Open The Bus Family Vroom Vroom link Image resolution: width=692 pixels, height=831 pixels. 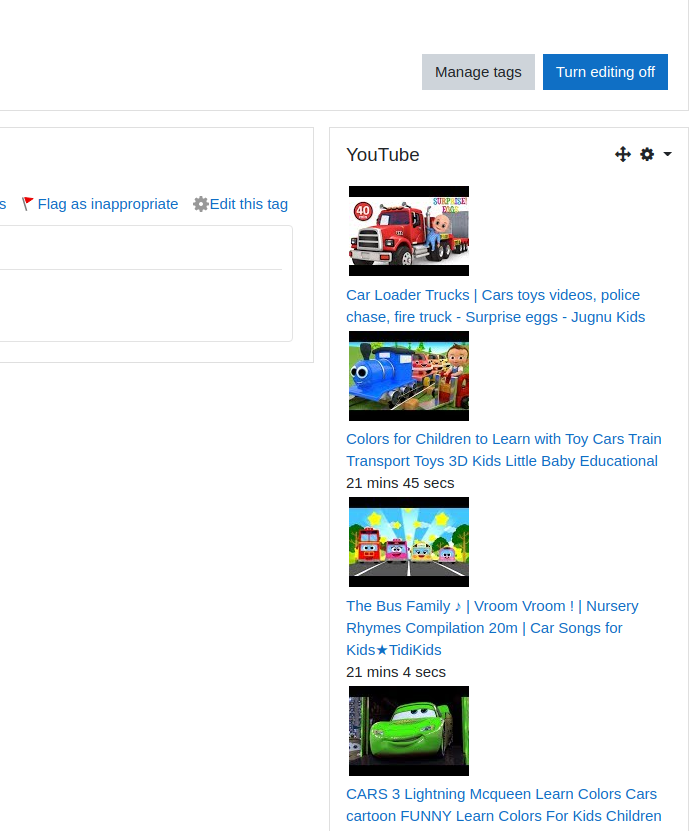click(x=492, y=628)
